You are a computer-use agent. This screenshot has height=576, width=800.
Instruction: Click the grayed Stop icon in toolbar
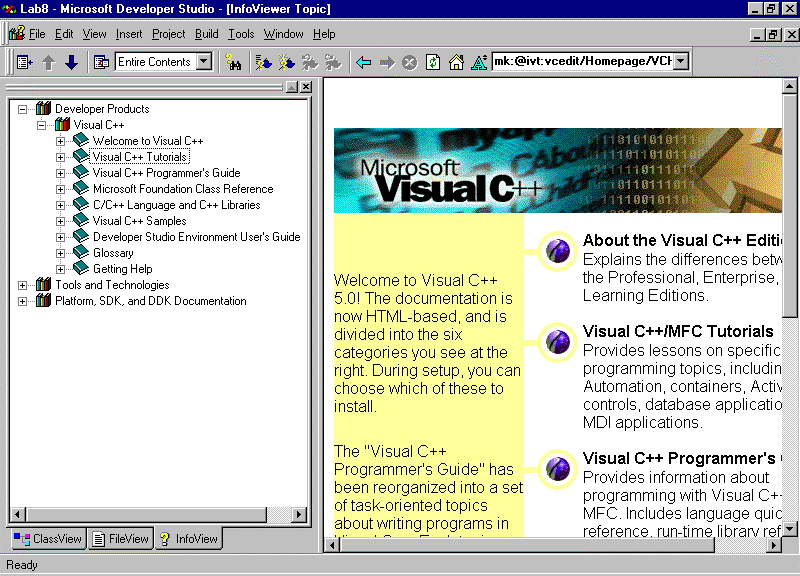point(409,62)
